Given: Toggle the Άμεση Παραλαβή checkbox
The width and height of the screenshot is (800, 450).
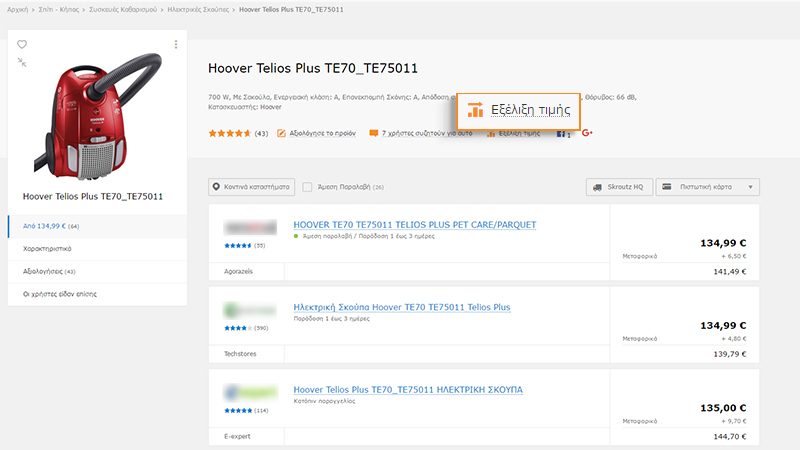Looking at the screenshot, I should (x=307, y=187).
